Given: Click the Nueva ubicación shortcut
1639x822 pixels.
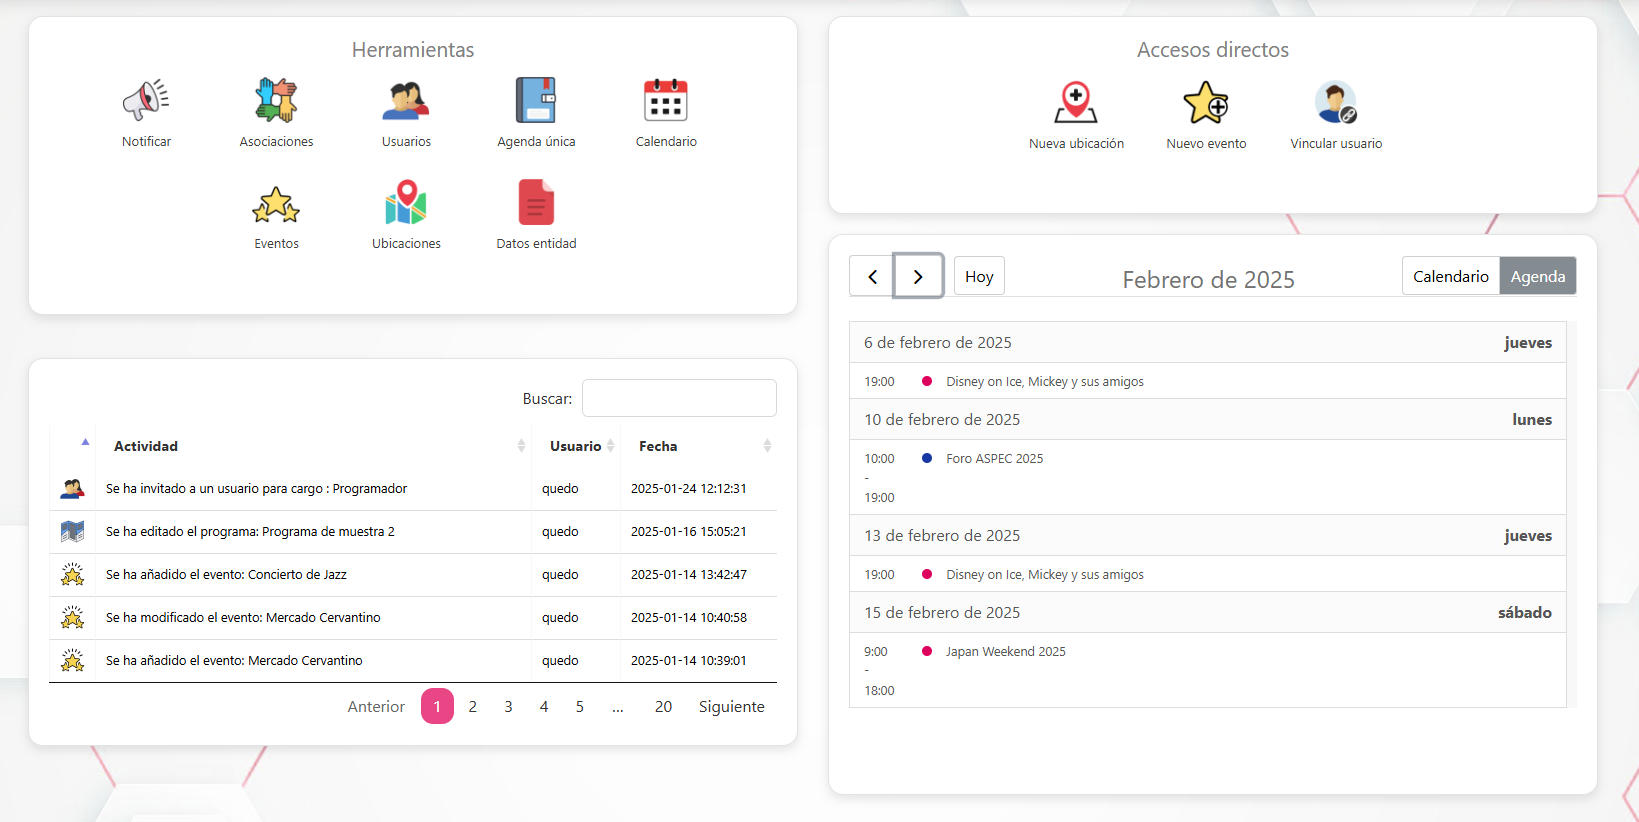Looking at the screenshot, I should (x=1076, y=103).
